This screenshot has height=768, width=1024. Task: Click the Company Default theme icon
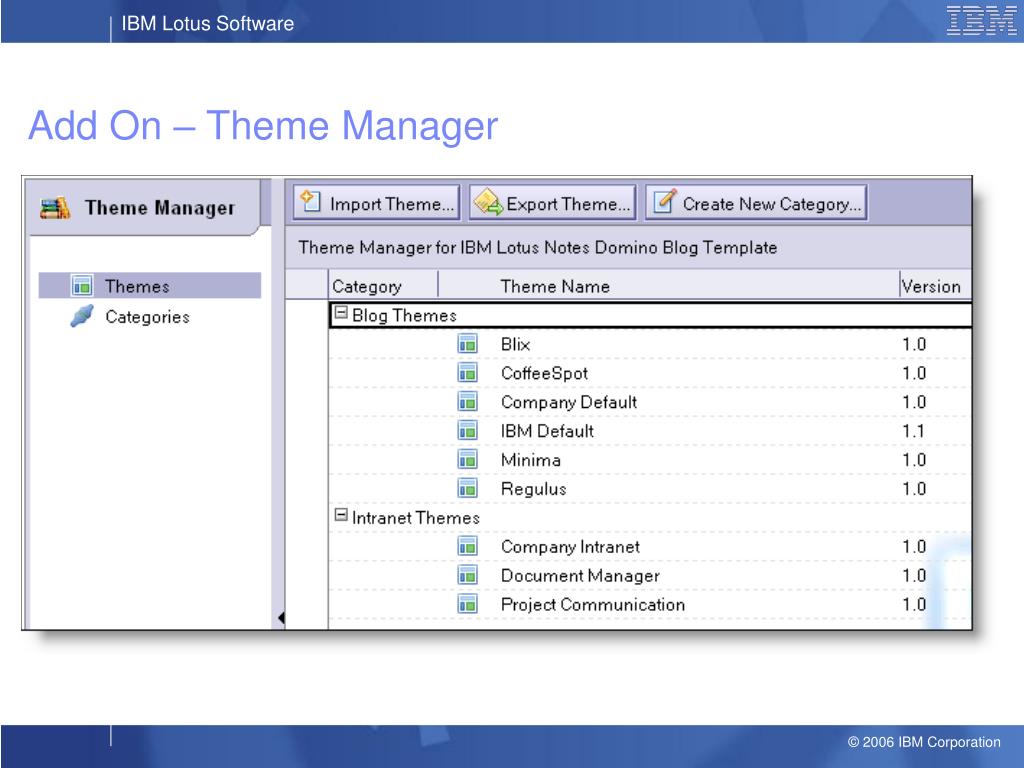[x=468, y=402]
